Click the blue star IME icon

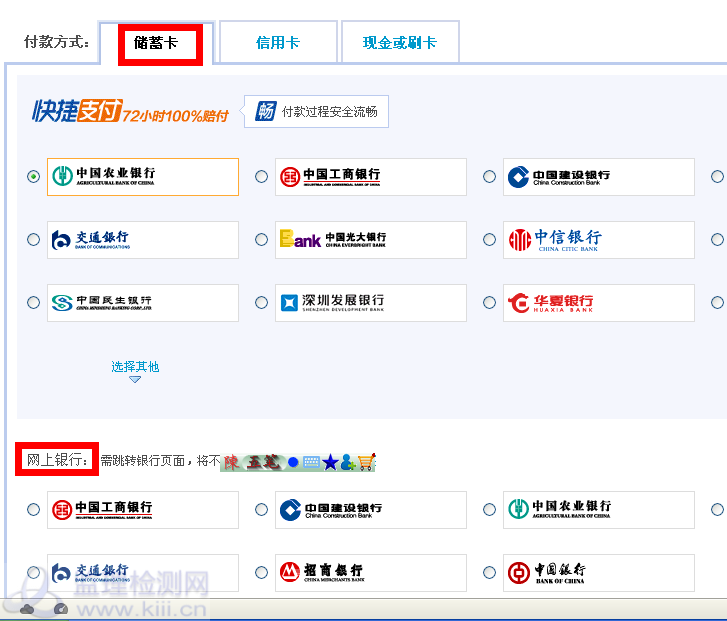point(330,462)
